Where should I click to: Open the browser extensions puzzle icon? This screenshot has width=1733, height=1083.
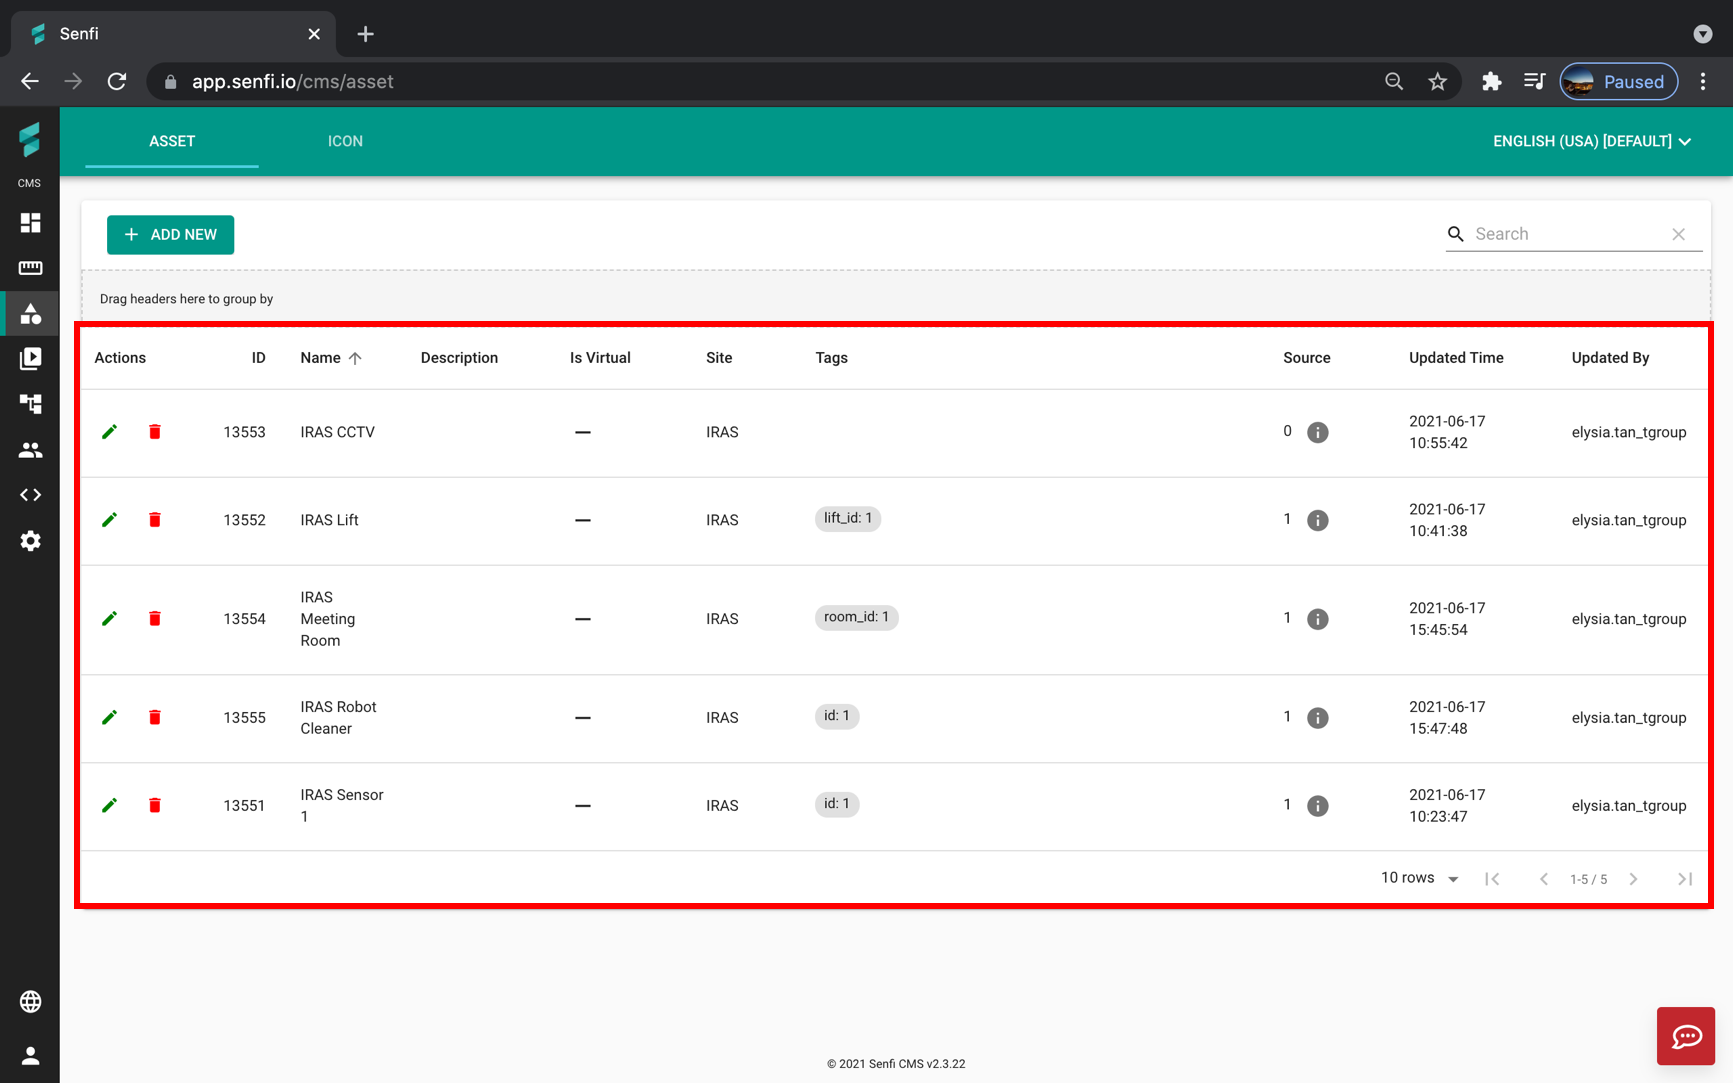[x=1491, y=82]
